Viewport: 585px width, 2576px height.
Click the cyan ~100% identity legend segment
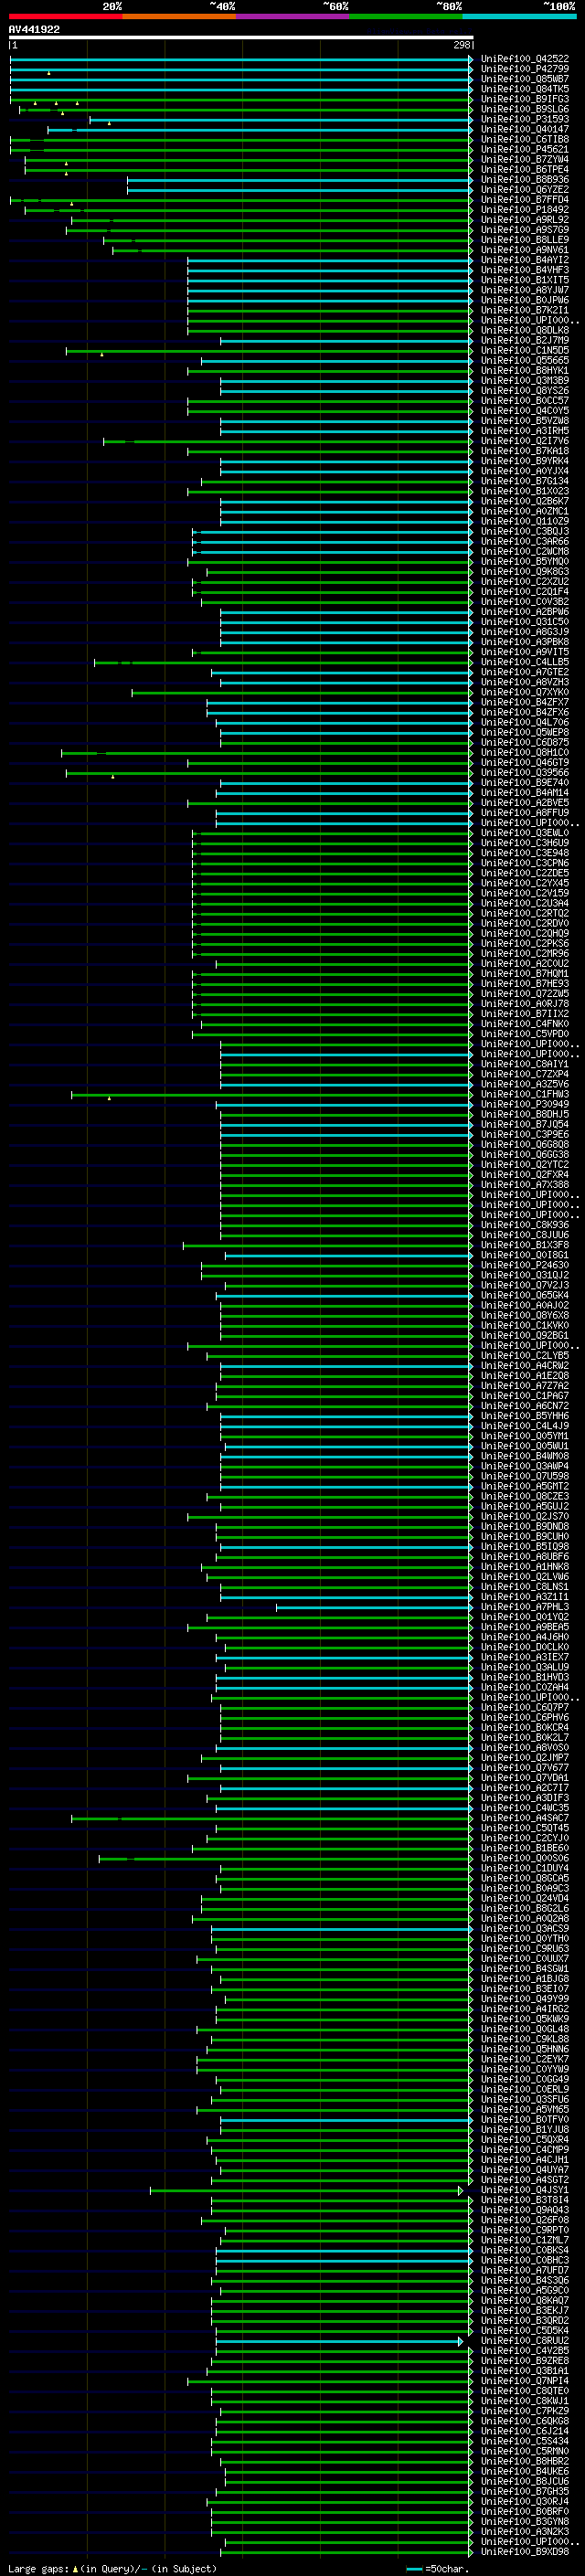tap(520, 16)
